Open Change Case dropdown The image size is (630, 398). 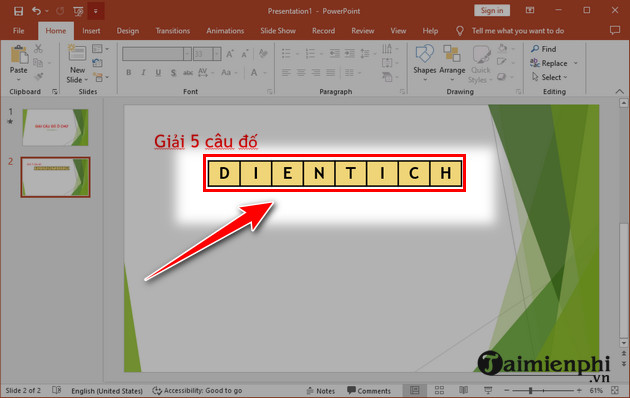point(229,73)
